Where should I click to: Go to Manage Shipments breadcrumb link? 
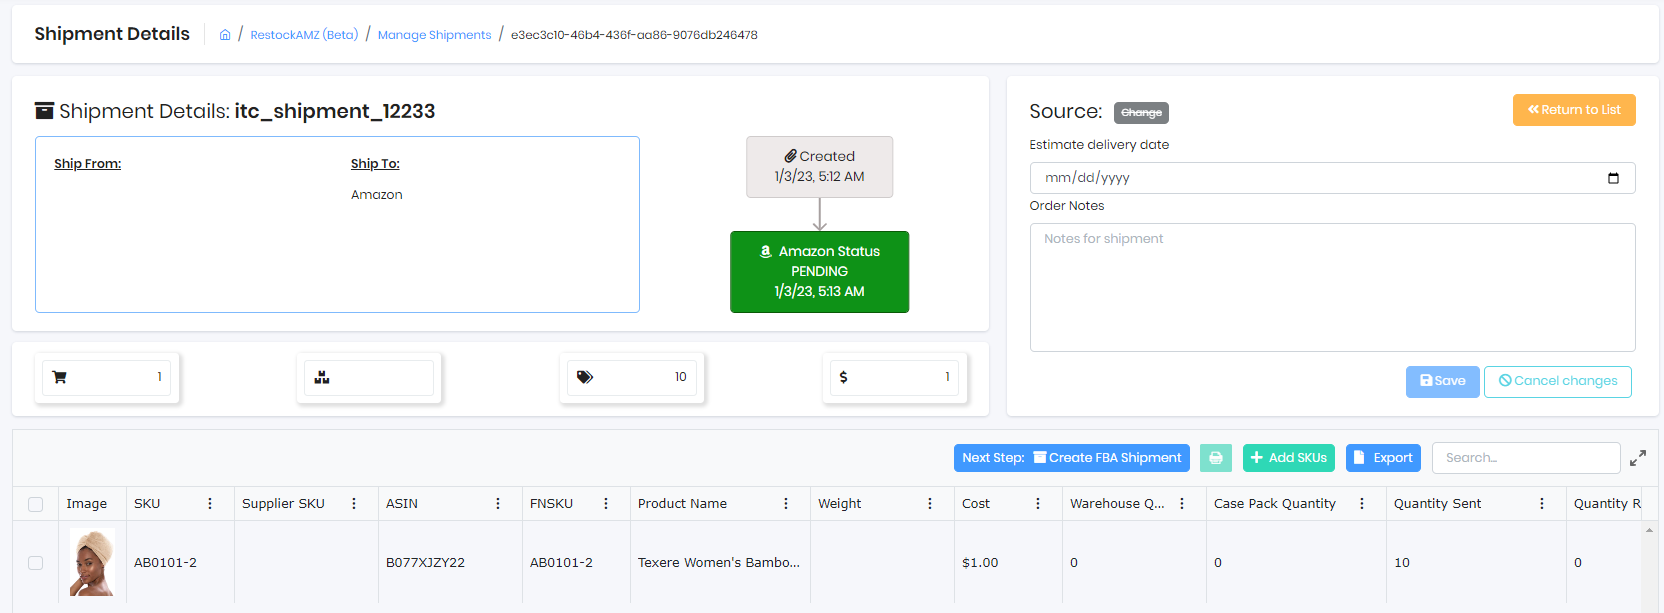tap(434, 35)
